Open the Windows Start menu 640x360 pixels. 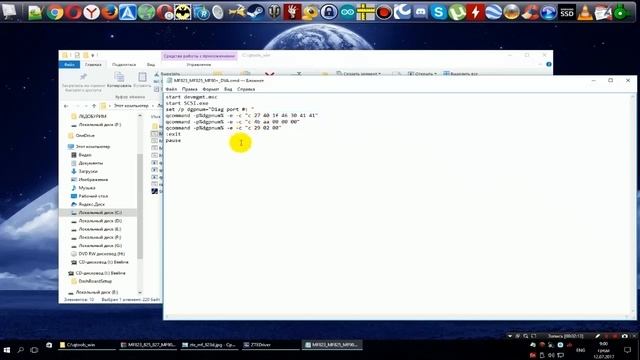(x=7, y=350)
